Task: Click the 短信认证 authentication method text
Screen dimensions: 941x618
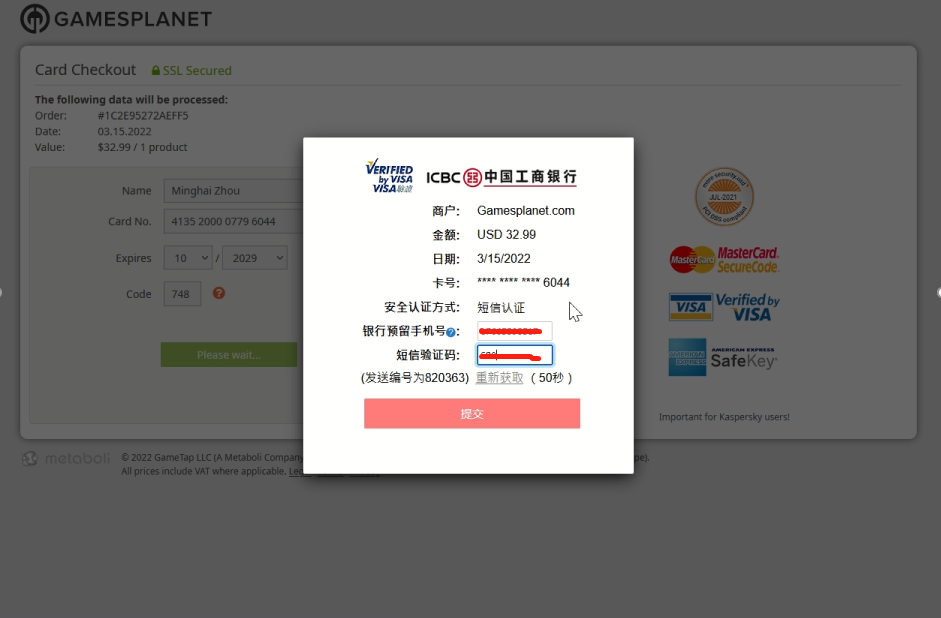Action: (501, 307)
